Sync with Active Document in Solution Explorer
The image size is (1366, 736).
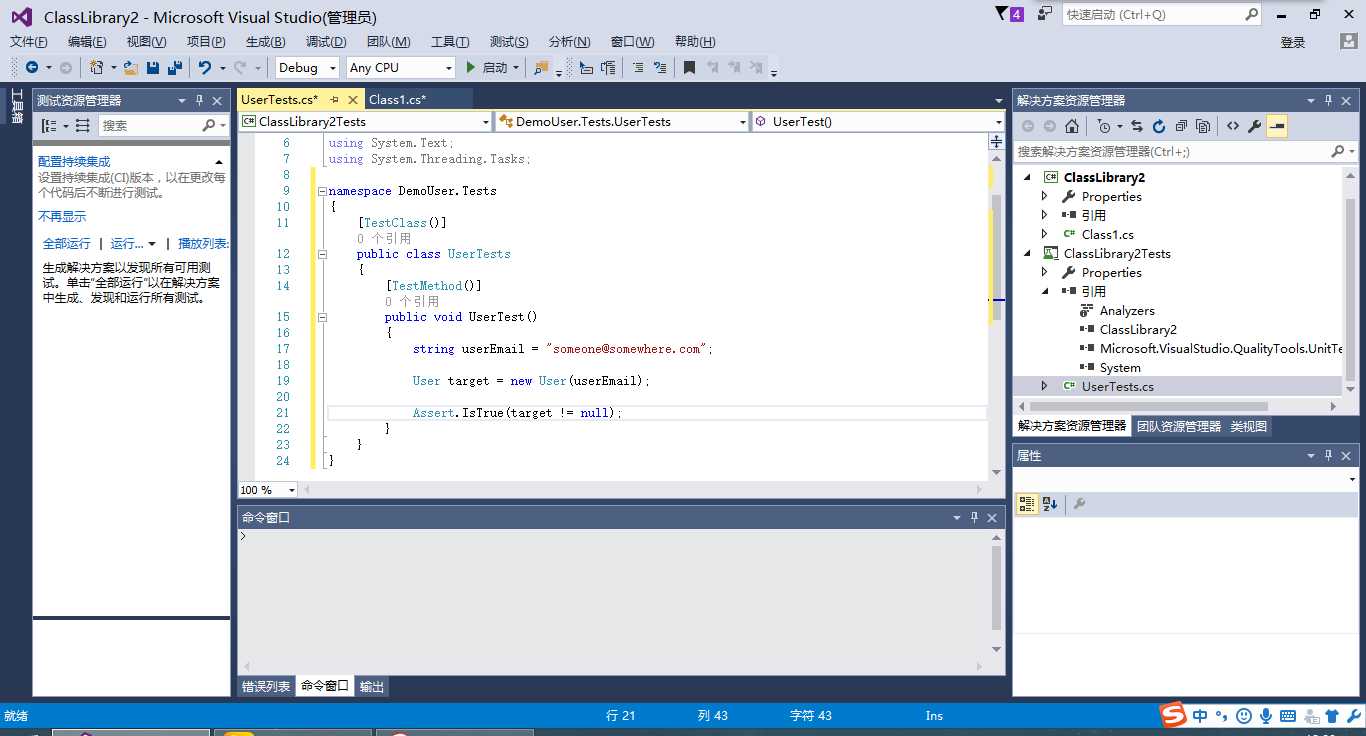[1137, 126]
